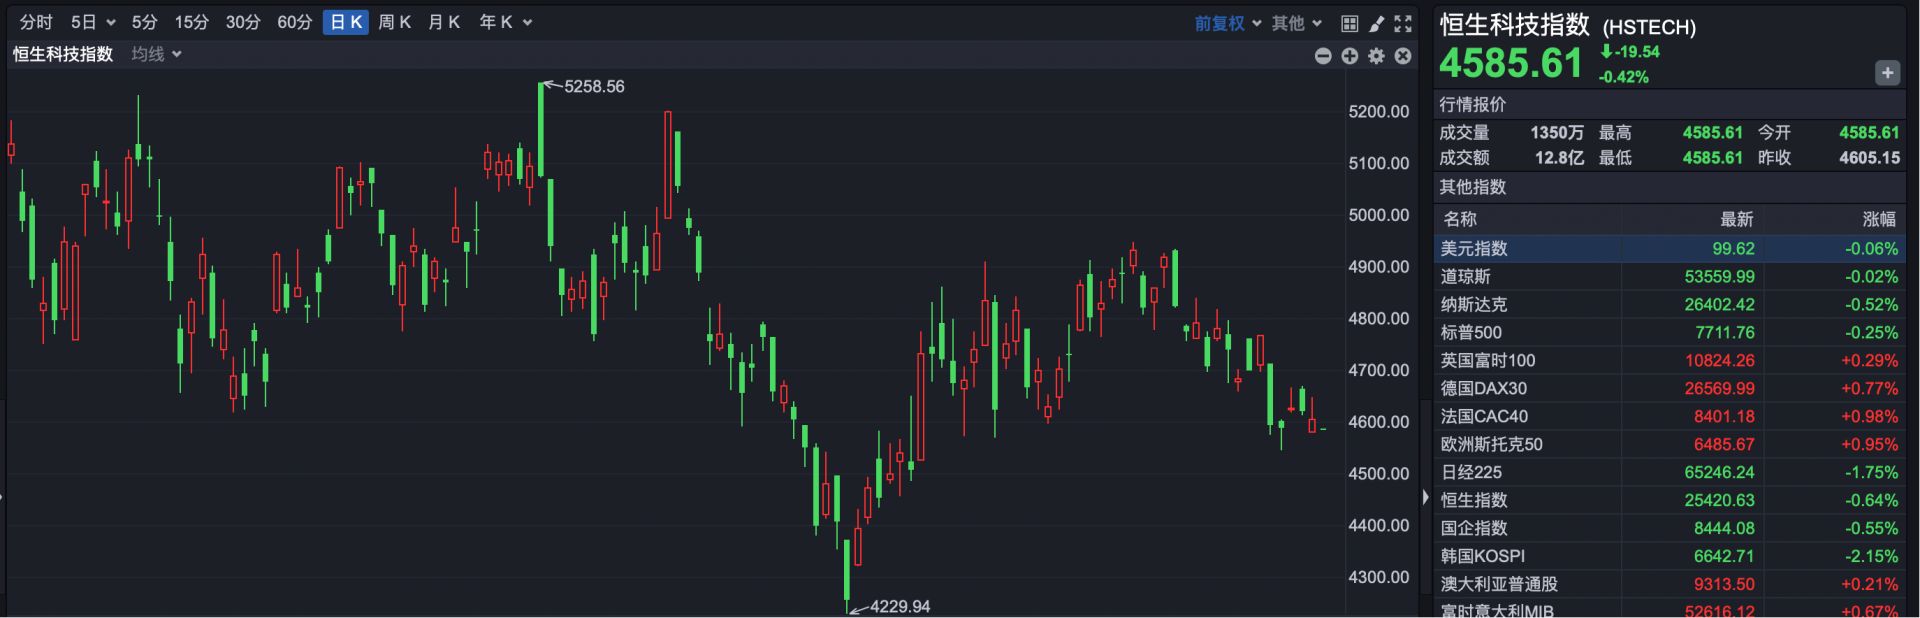This screenshot has width=1920, height=618.
Task: Open the 前复权 adjustment dropdown
Action: [x=1228, y=23]
